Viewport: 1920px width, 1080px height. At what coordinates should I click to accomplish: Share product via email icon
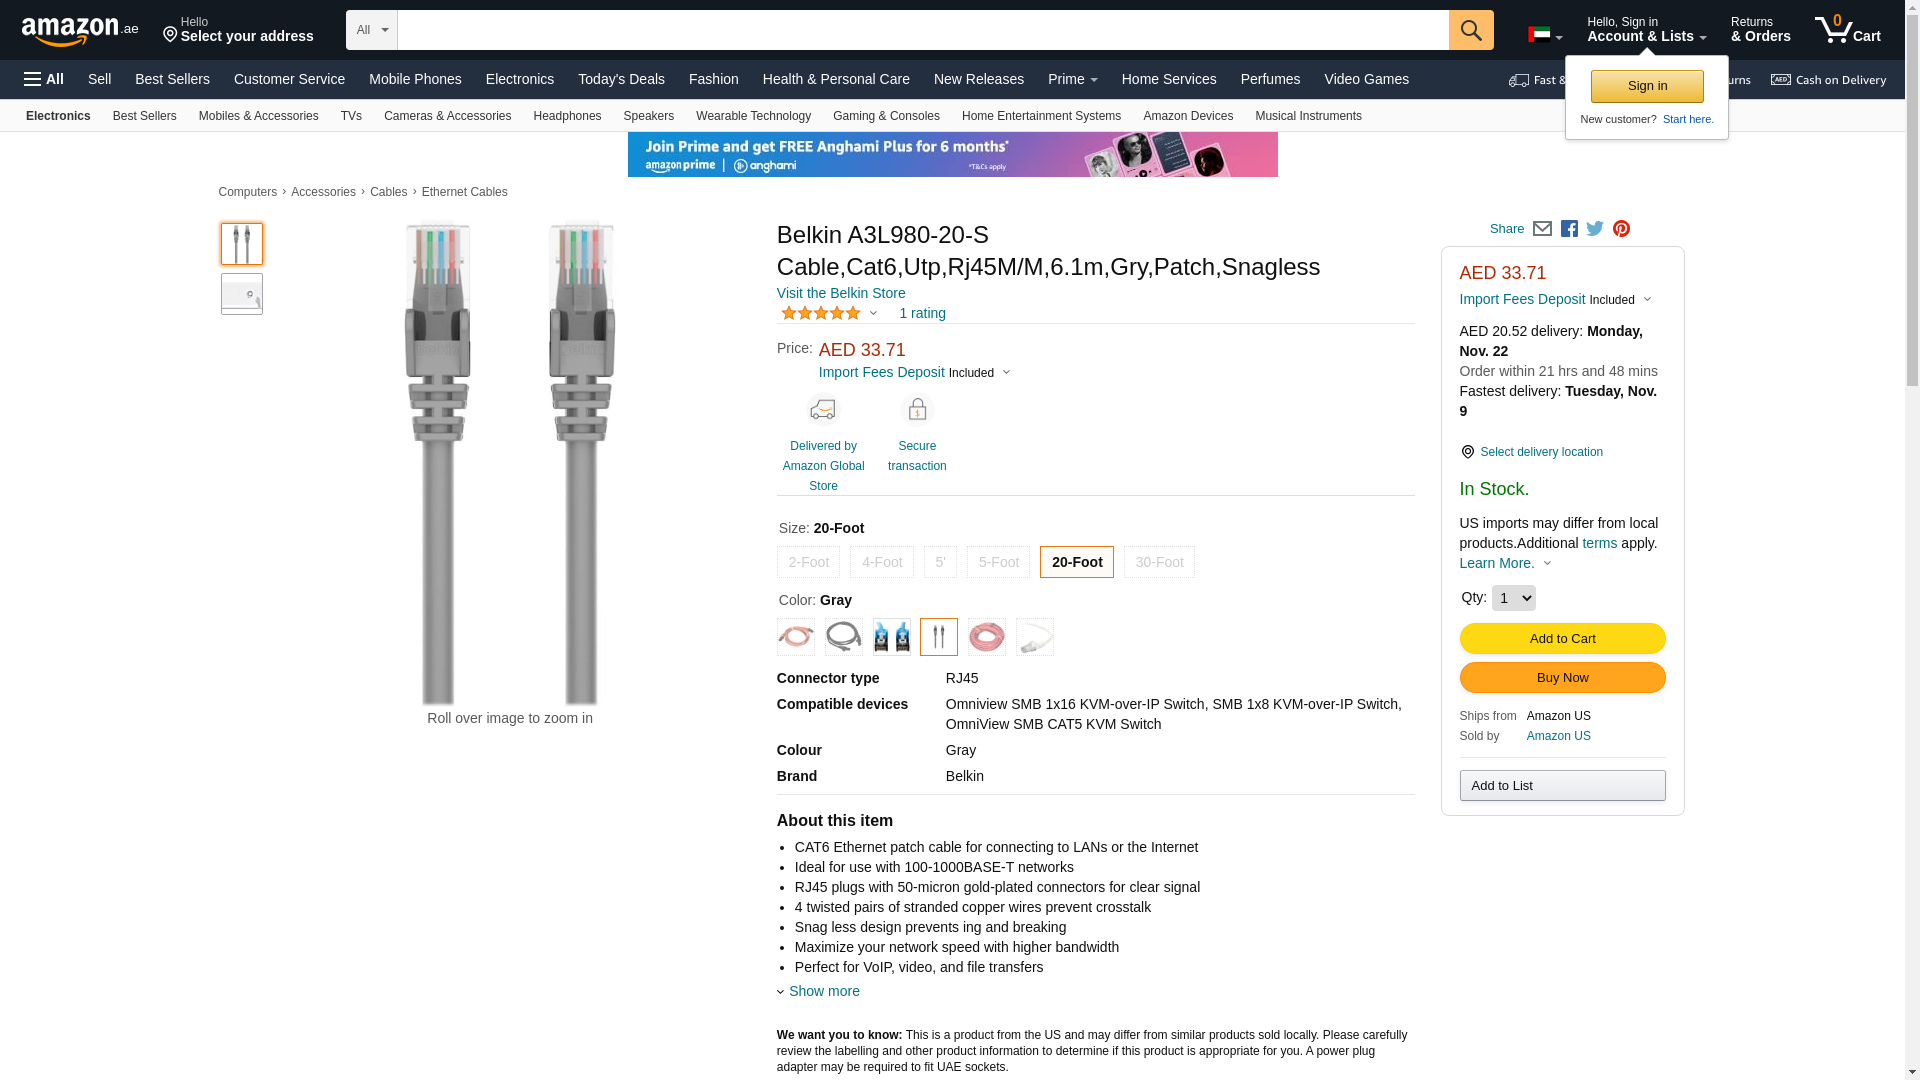click(x=1542, y=229)
